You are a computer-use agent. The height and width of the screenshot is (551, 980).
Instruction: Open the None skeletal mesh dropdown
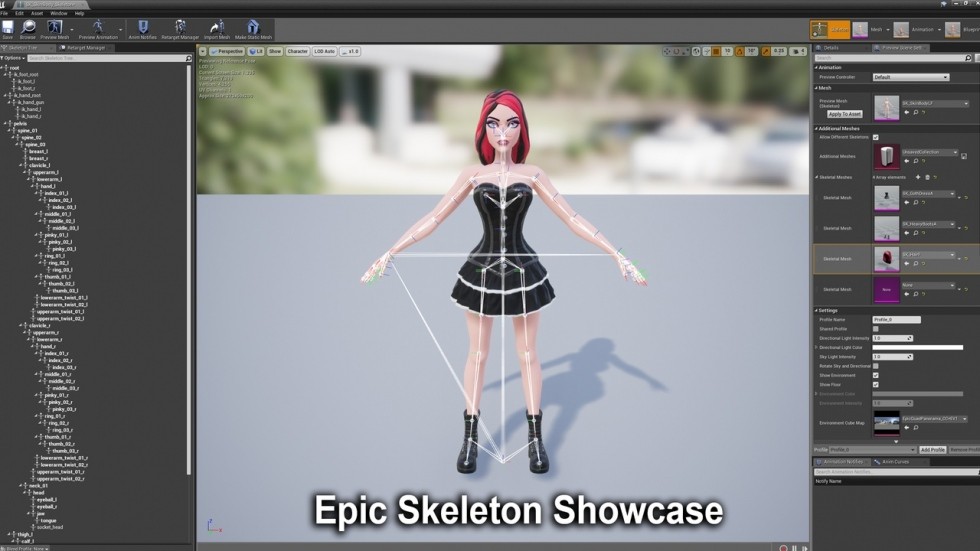928,285
